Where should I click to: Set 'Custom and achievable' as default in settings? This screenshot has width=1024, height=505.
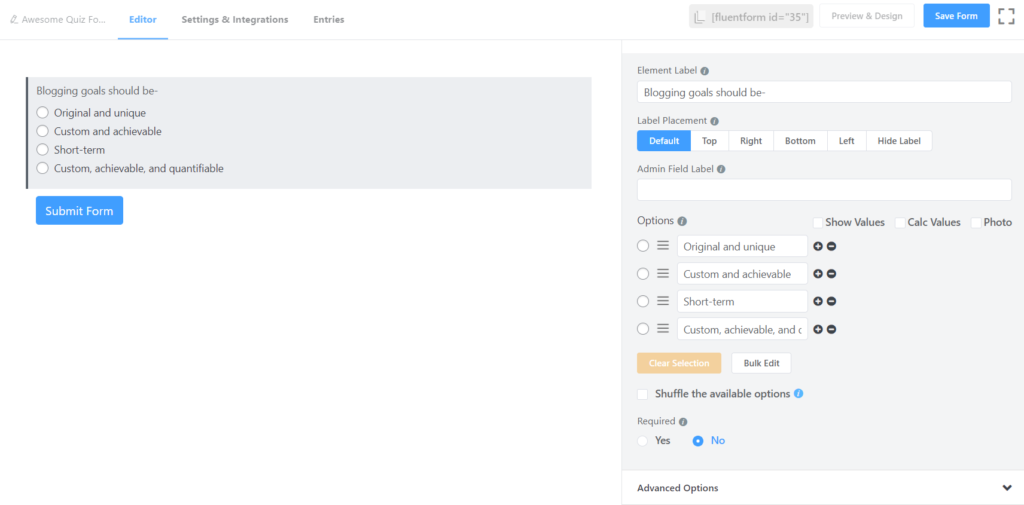coord(643,273)
